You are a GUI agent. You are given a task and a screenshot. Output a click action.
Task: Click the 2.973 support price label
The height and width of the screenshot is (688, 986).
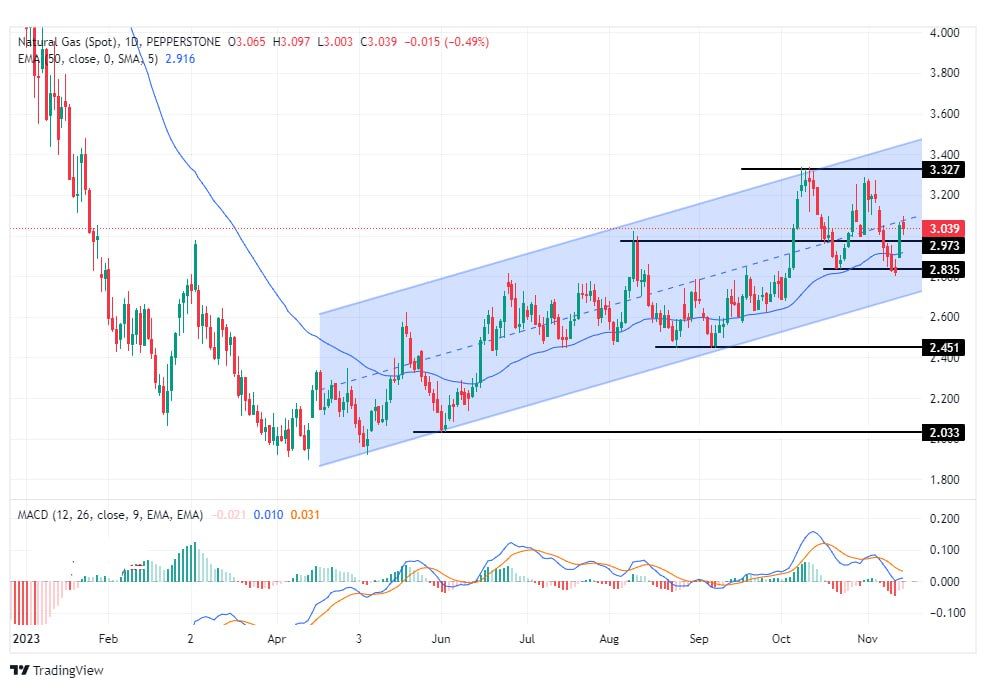tap(944, 243)
